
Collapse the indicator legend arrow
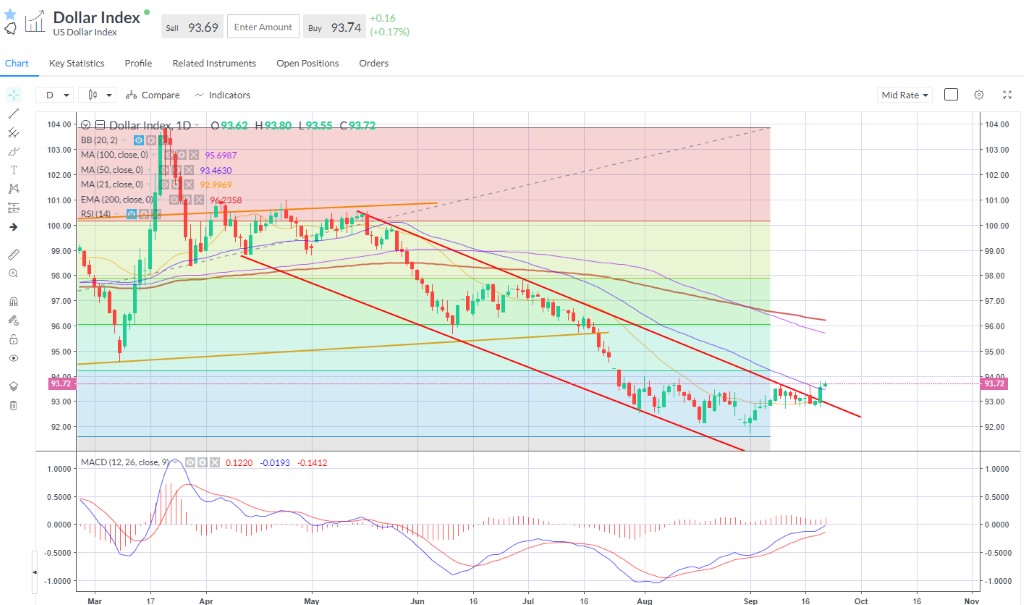(86, 125)
